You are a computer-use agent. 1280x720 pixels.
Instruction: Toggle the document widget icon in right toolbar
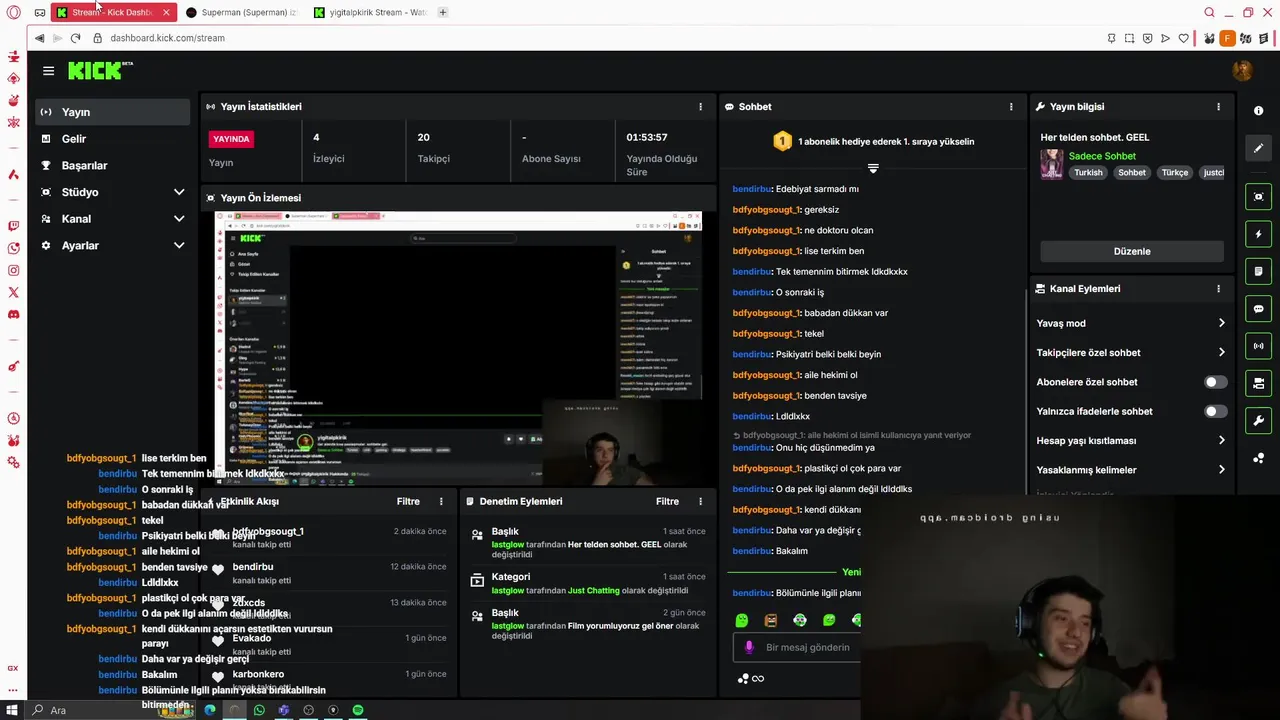click(x=1259, y=271)
